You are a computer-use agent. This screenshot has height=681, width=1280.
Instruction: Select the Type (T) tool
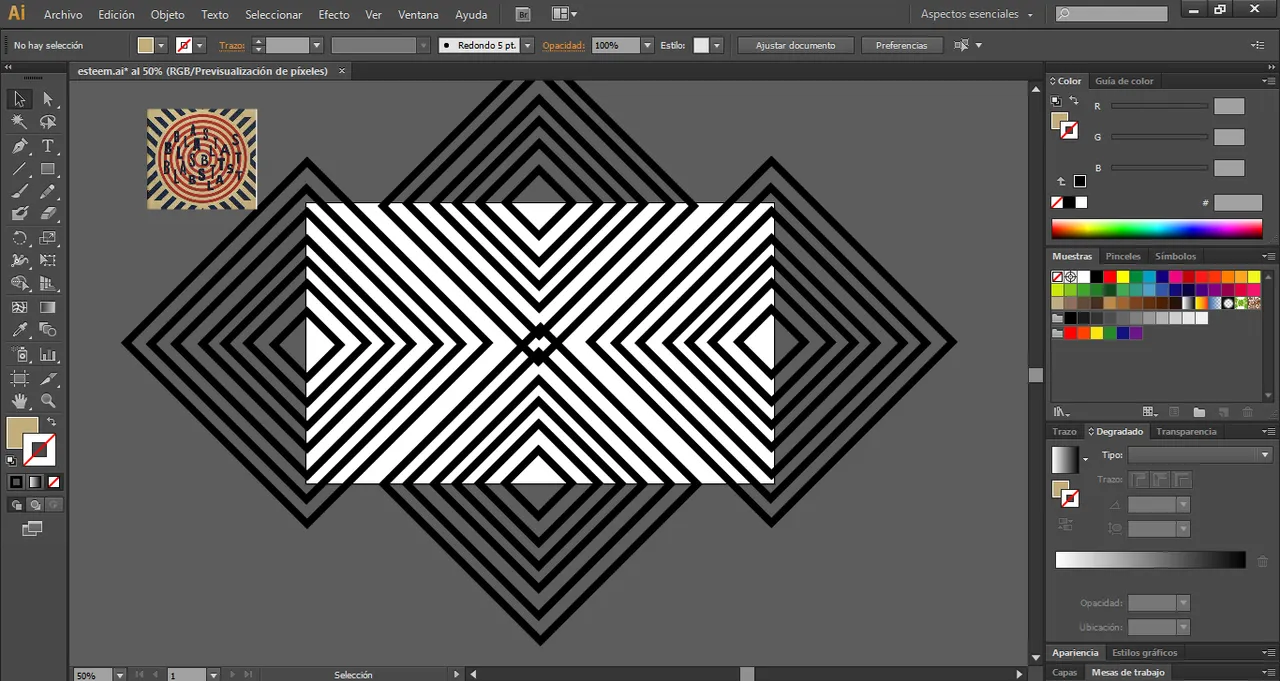point(47,146)
